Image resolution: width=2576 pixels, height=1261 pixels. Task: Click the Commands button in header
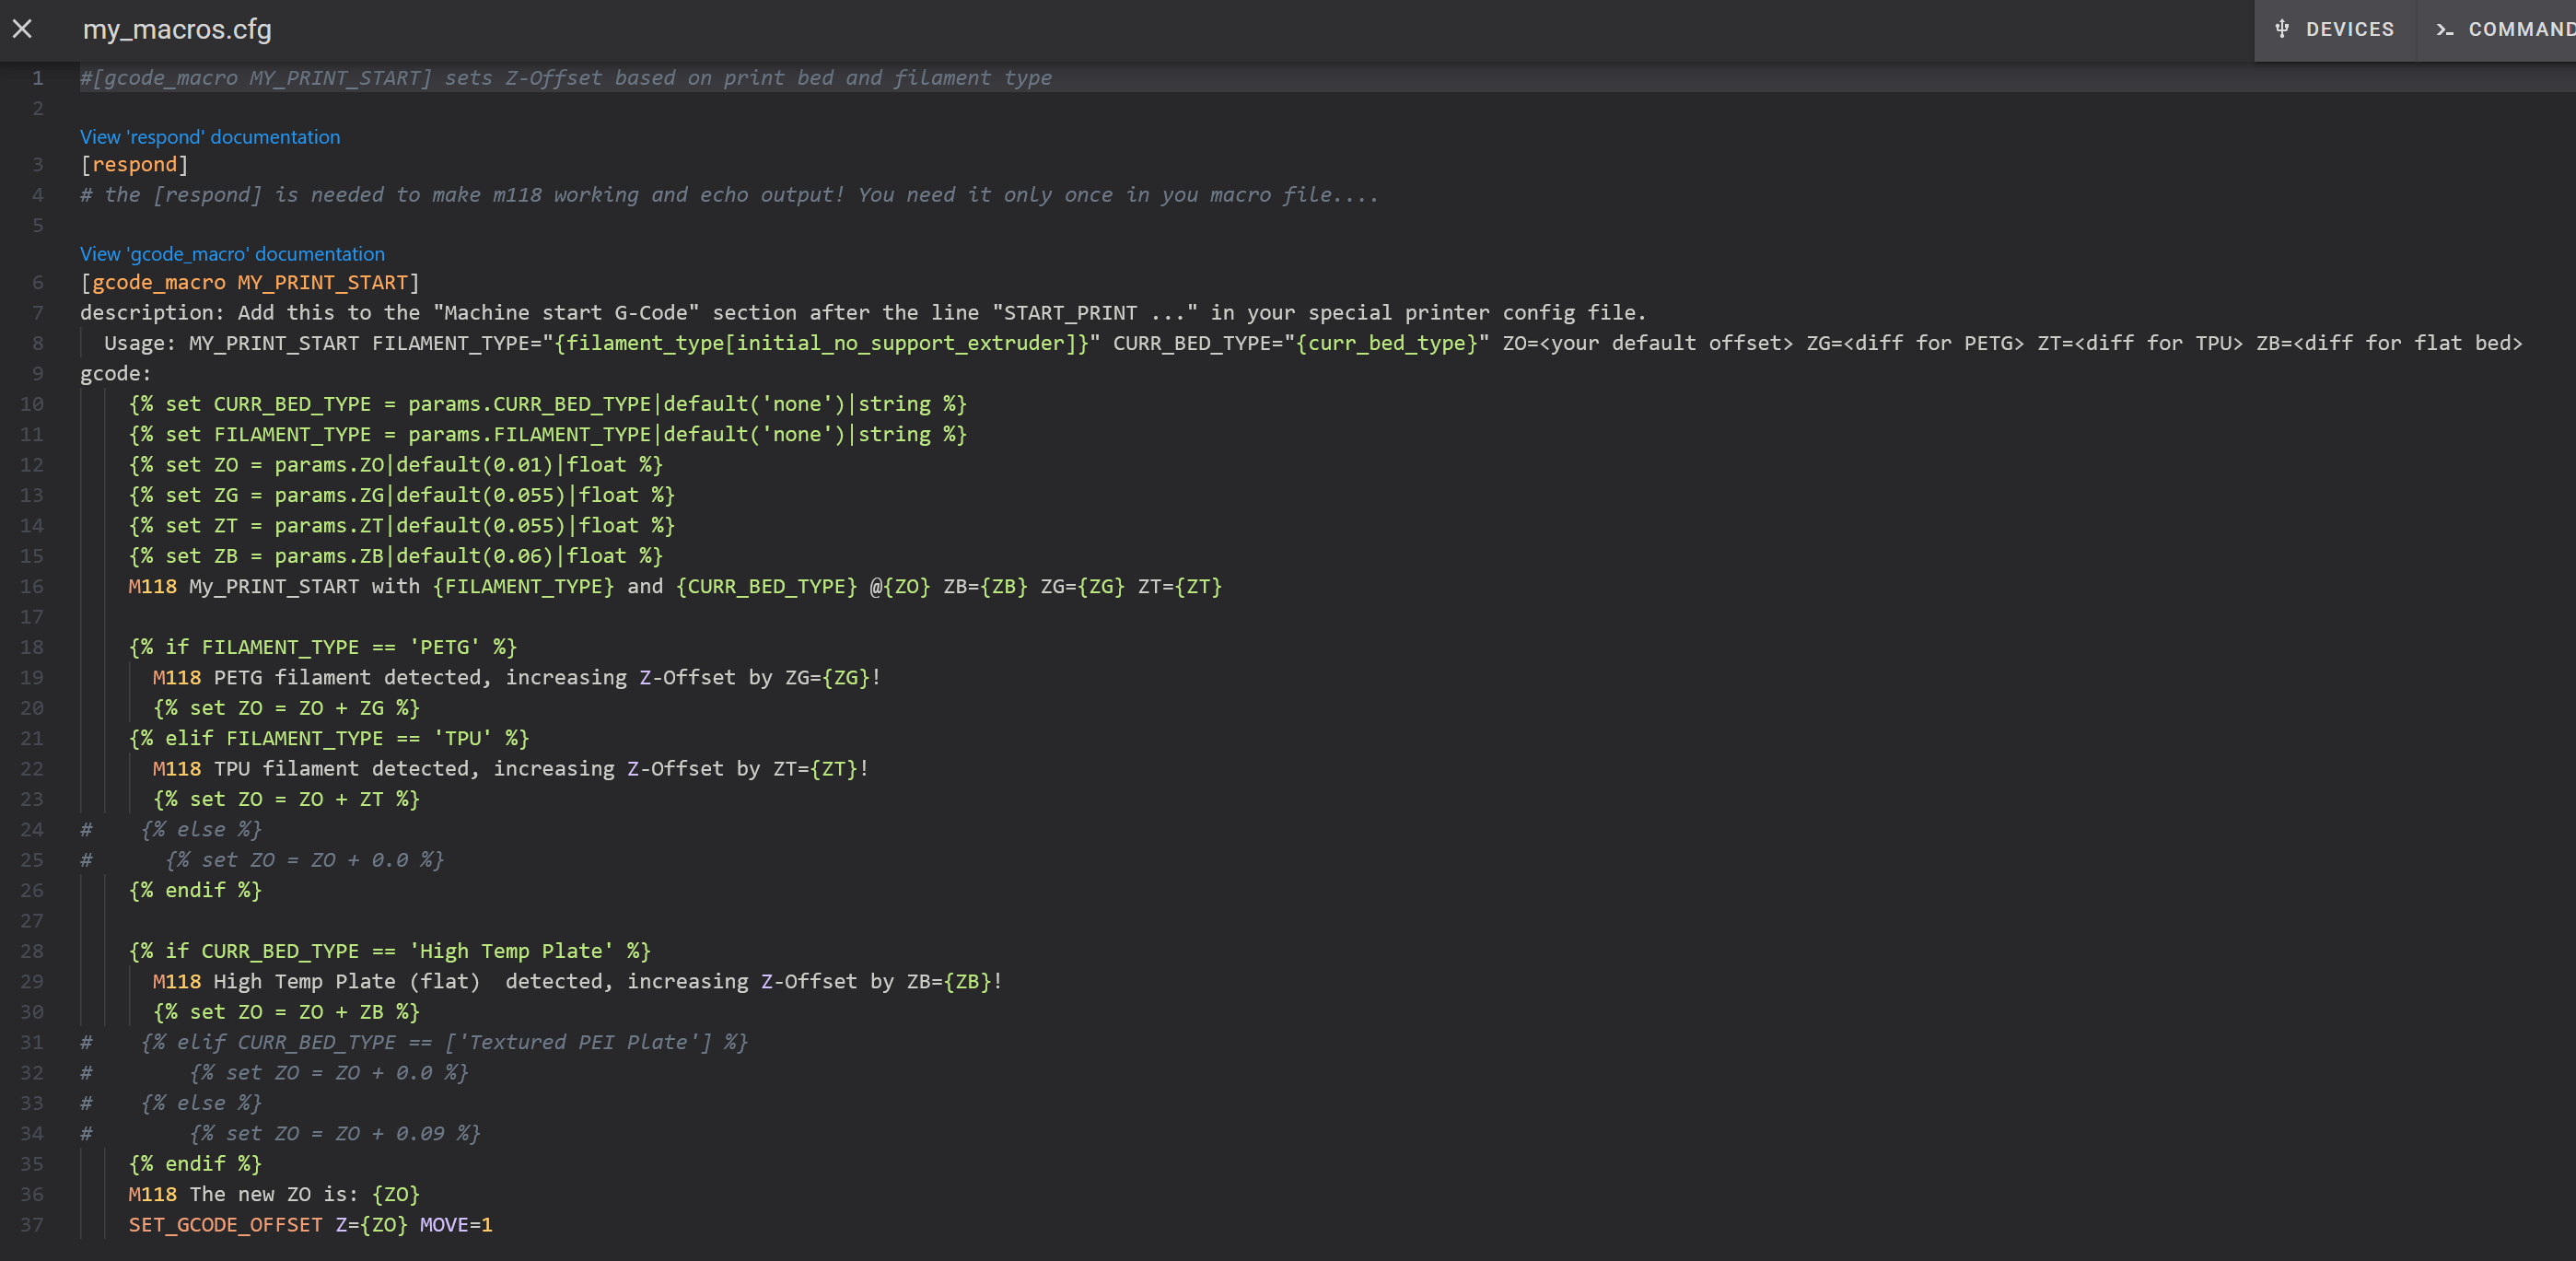click(2497, 30)
